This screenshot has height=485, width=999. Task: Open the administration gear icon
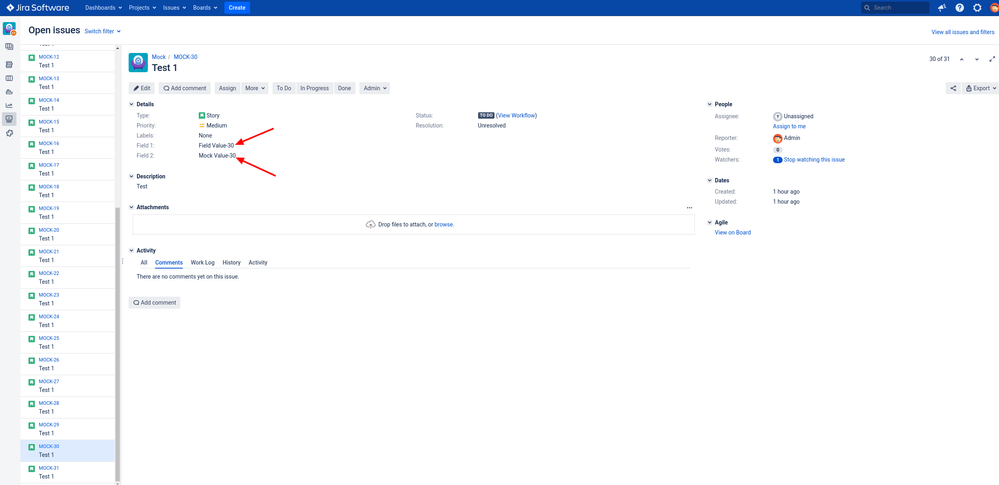pos(977,8)
